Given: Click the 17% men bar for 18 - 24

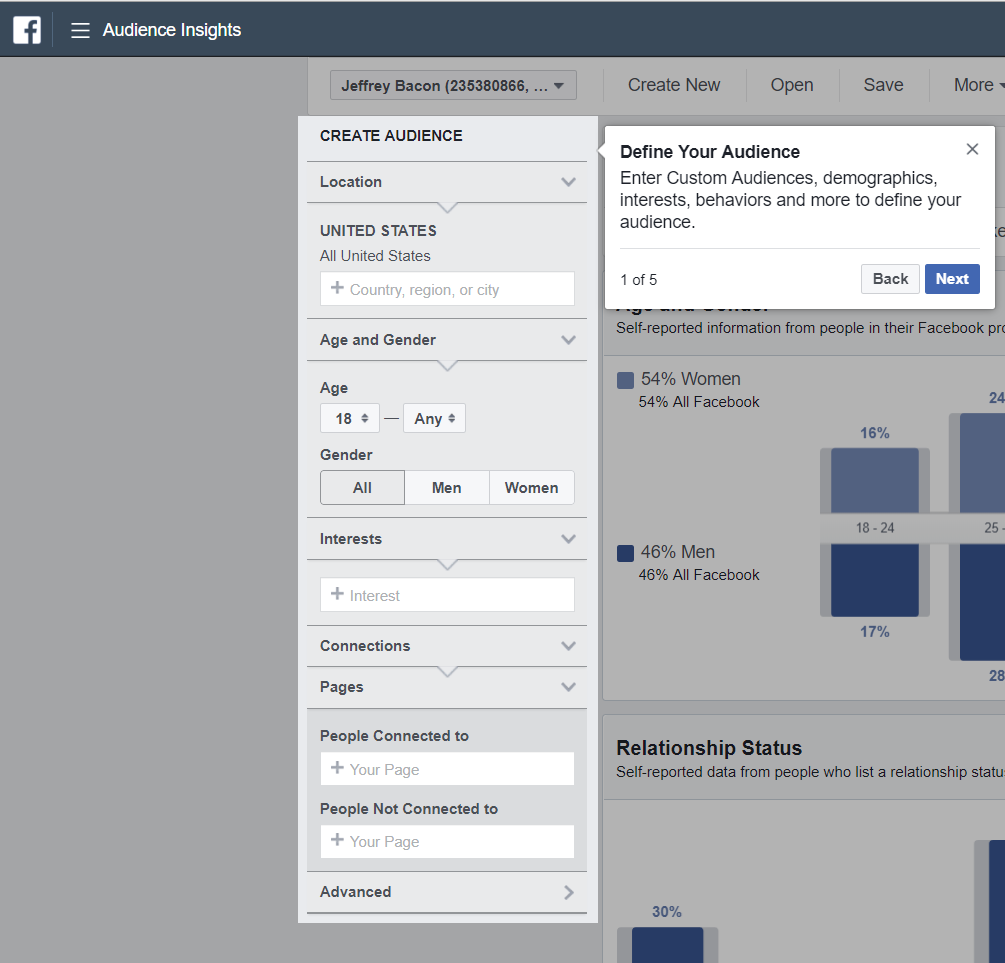Looking at the screenshot, I should 874,580.
